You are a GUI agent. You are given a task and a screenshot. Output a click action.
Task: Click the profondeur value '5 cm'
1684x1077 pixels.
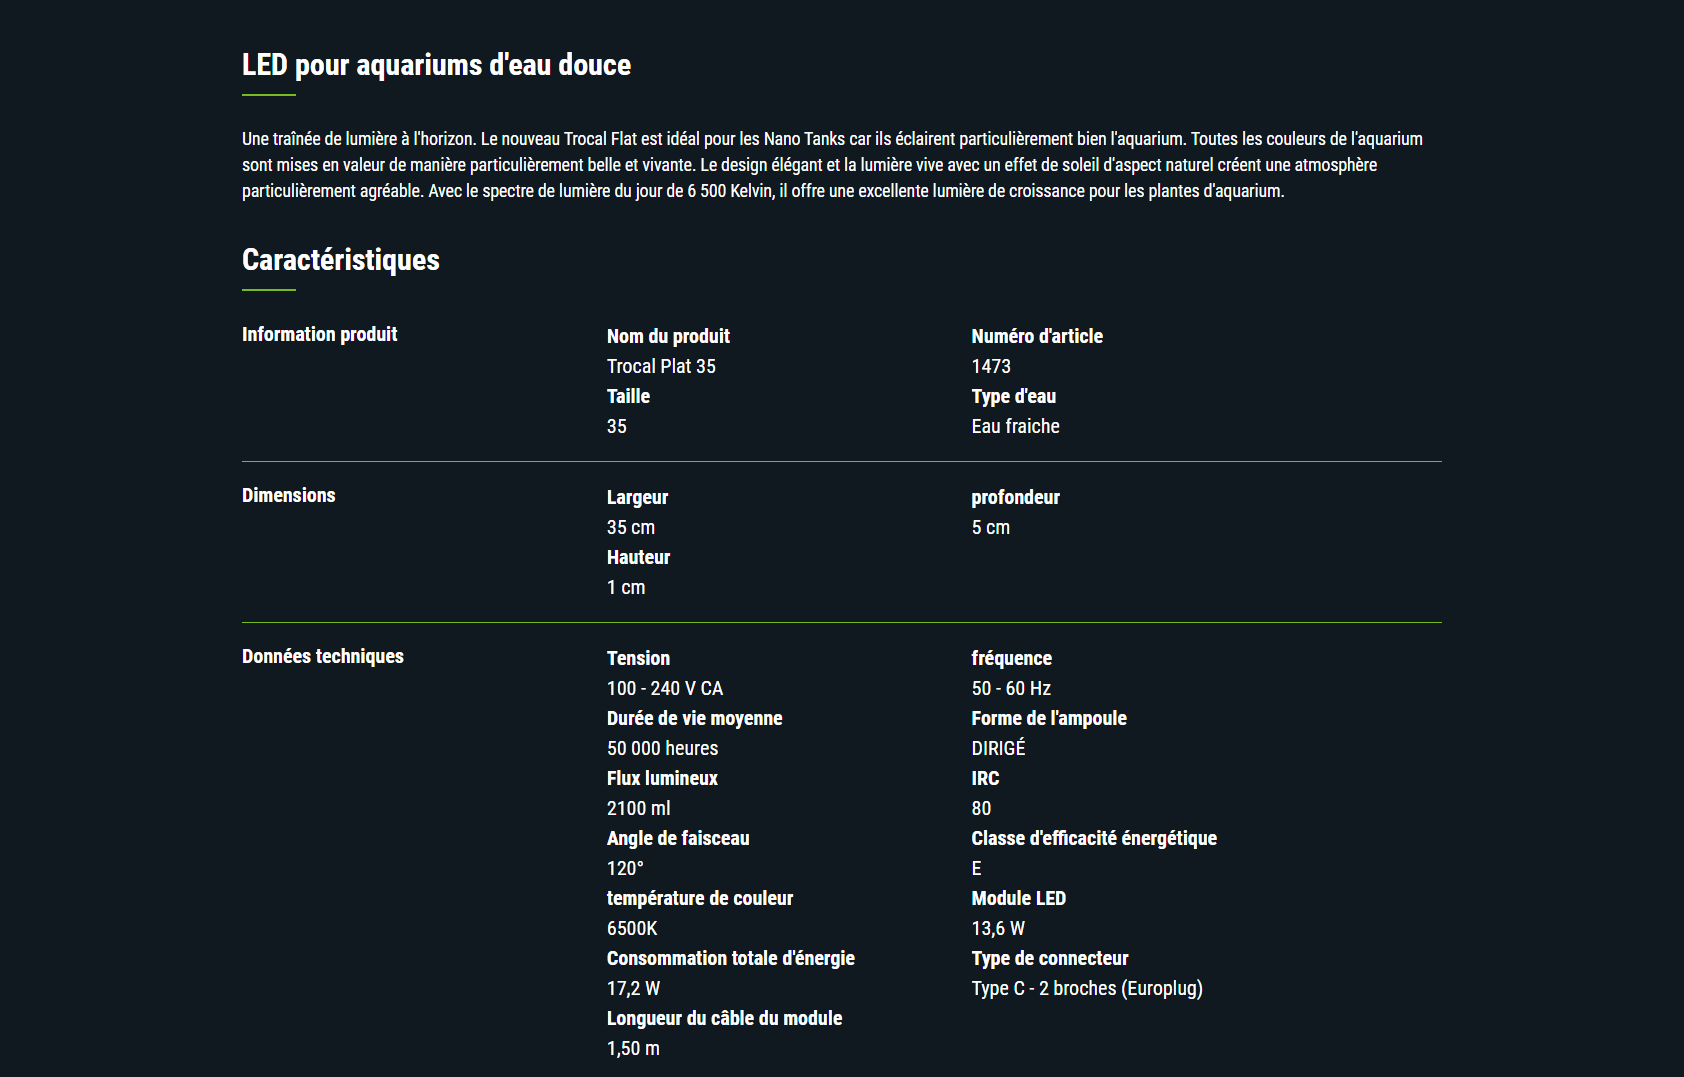point(991,527)
